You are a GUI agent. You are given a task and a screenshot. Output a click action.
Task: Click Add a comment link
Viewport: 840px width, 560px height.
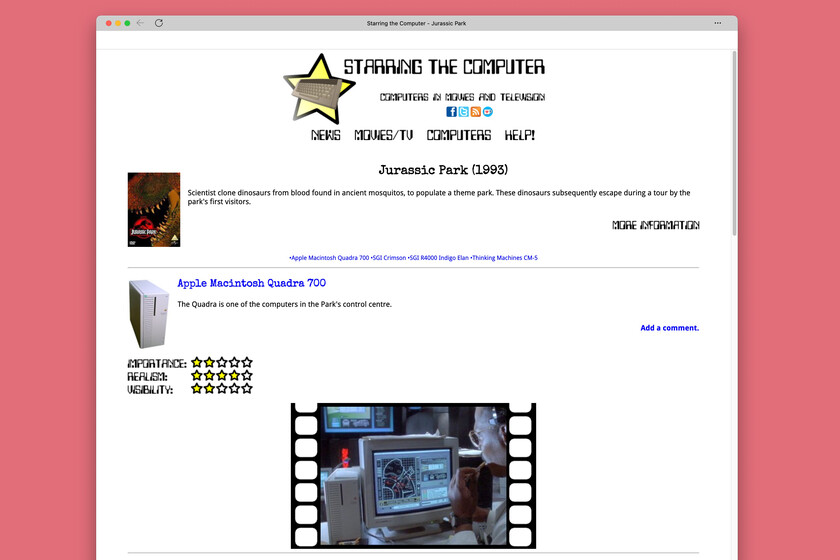click(x=670, y=328)
